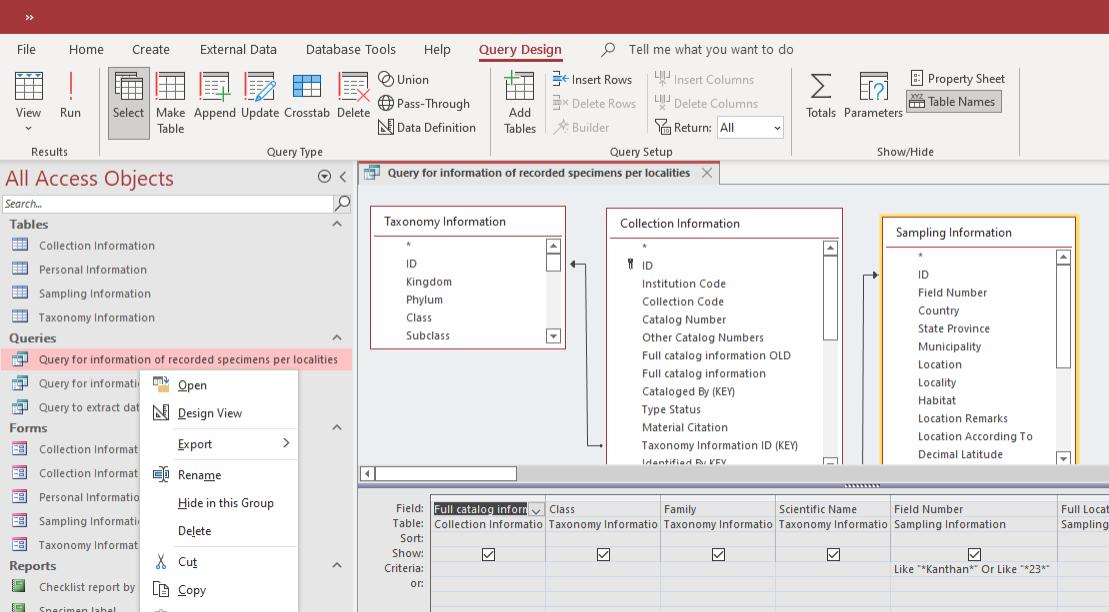Screen dimensions: 1109x612
Task: Run the query with the Run icon
Action: [x=70, y=95]
